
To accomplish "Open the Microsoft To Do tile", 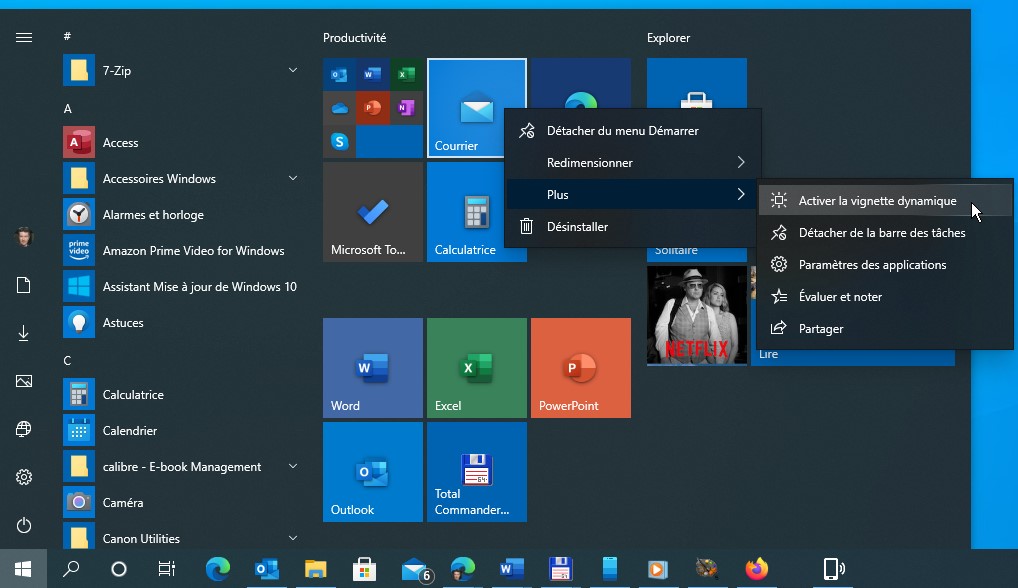I will tap(372, 211).
